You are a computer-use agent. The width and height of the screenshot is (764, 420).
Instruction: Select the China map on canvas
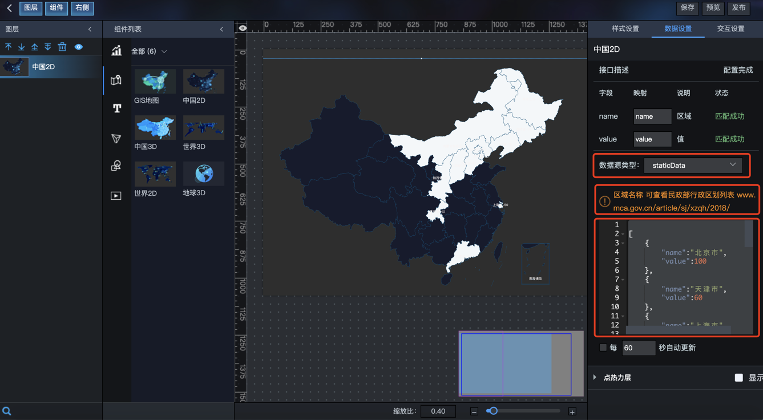421,178
